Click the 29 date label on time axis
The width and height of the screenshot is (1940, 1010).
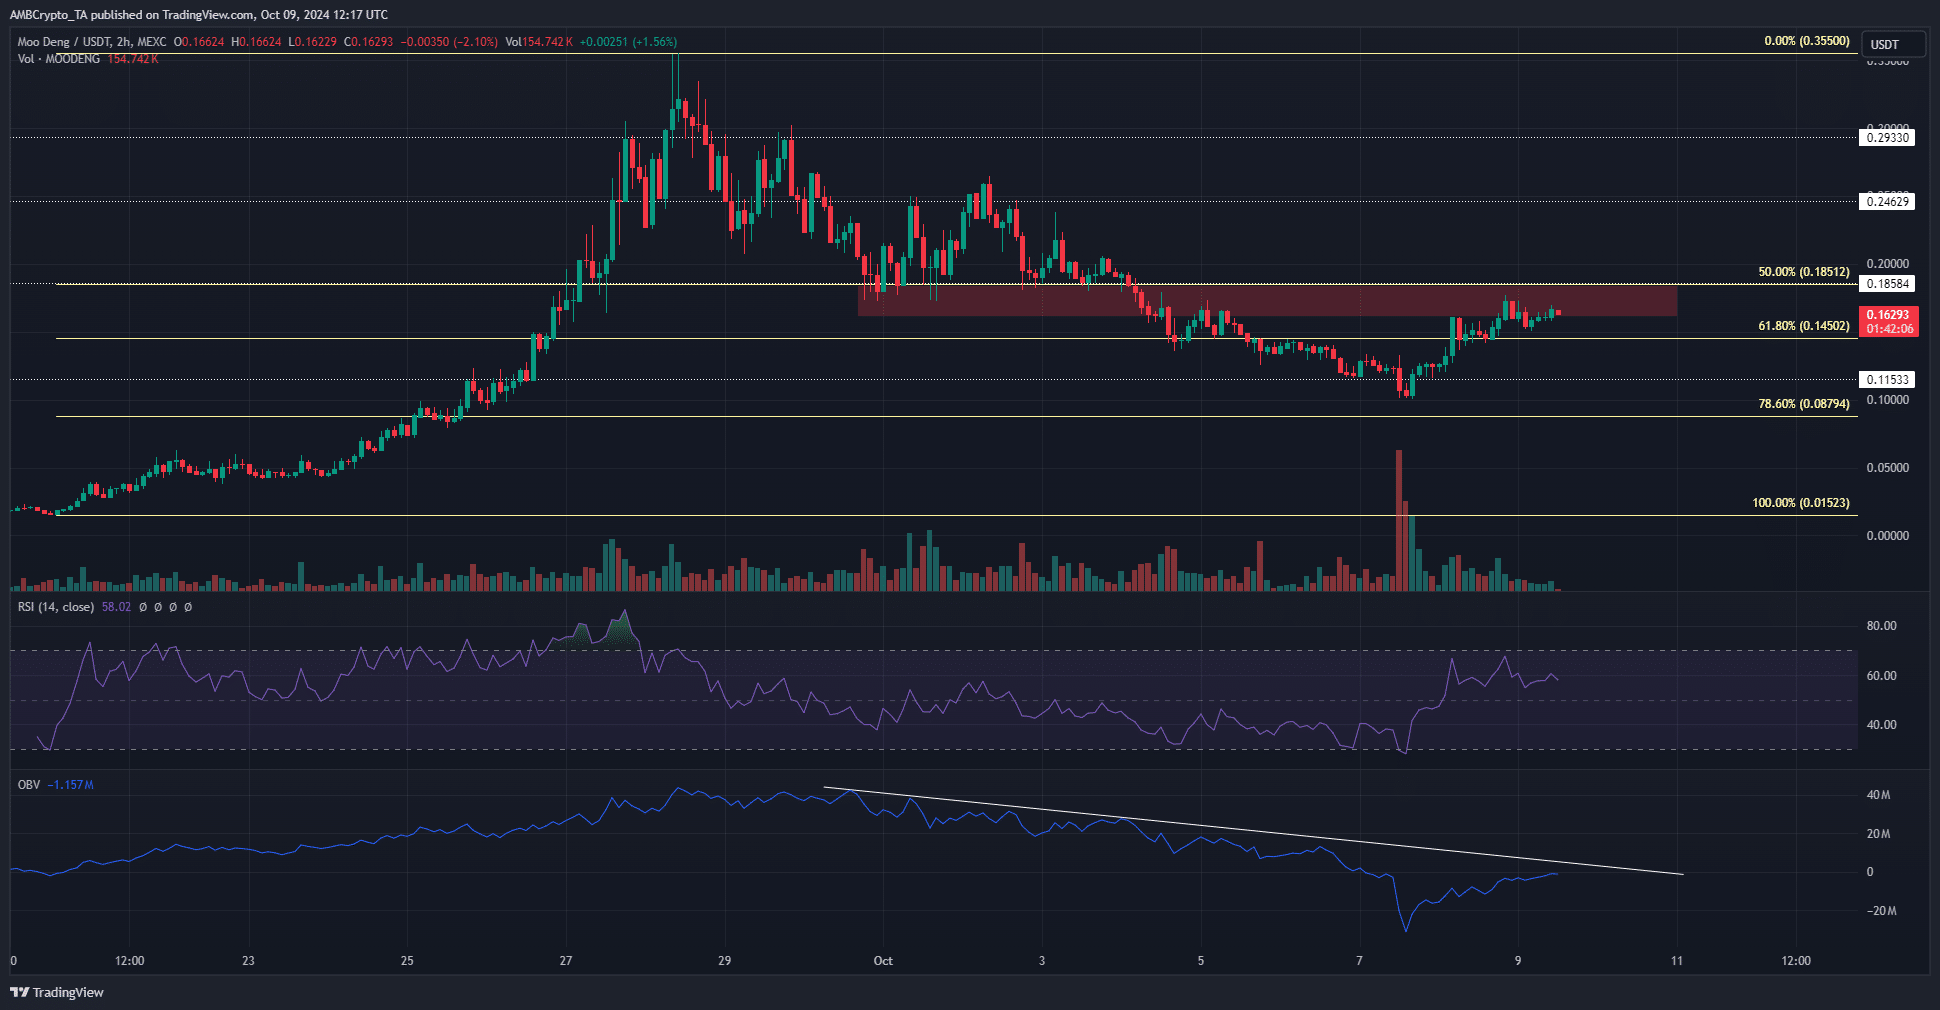point(725,961)
